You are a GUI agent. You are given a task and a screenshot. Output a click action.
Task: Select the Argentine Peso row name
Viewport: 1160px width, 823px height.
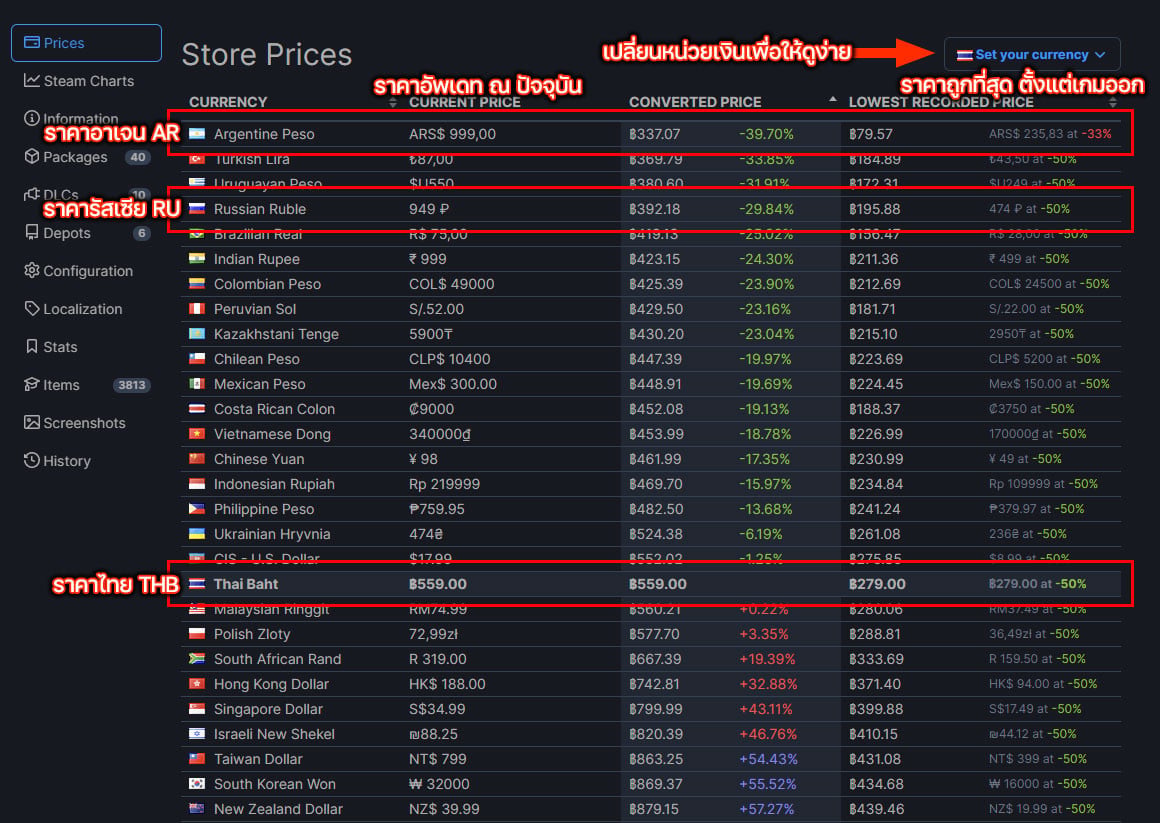pos(264,134)
